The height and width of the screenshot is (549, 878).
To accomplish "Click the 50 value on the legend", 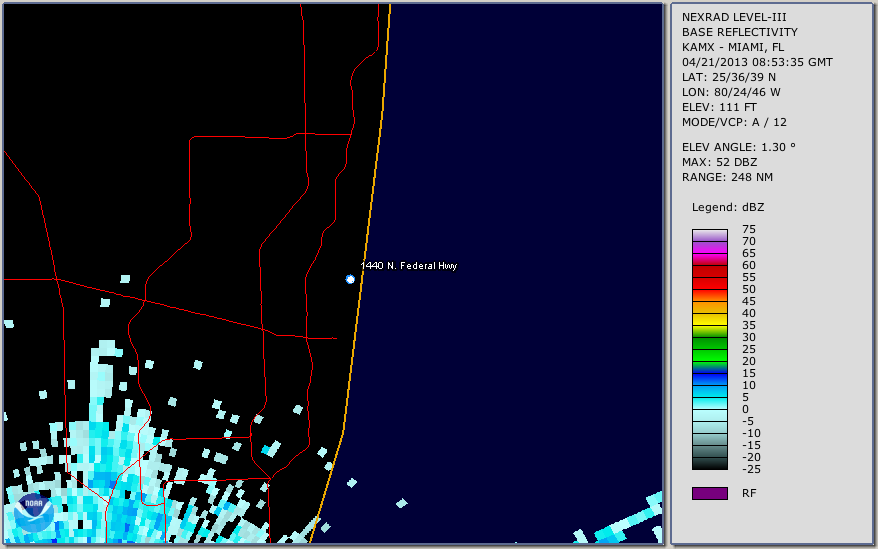I will click(x=749, y=289).
